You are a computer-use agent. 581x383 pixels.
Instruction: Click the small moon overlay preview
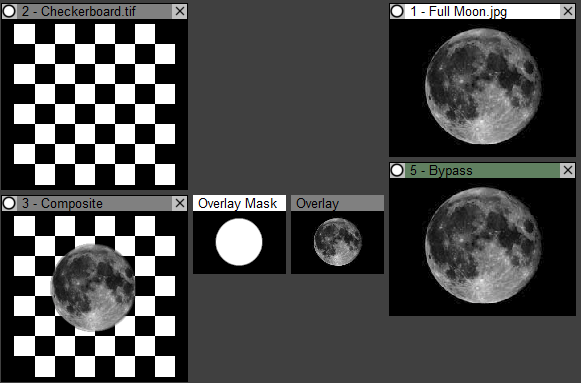(x=337, y=242)
